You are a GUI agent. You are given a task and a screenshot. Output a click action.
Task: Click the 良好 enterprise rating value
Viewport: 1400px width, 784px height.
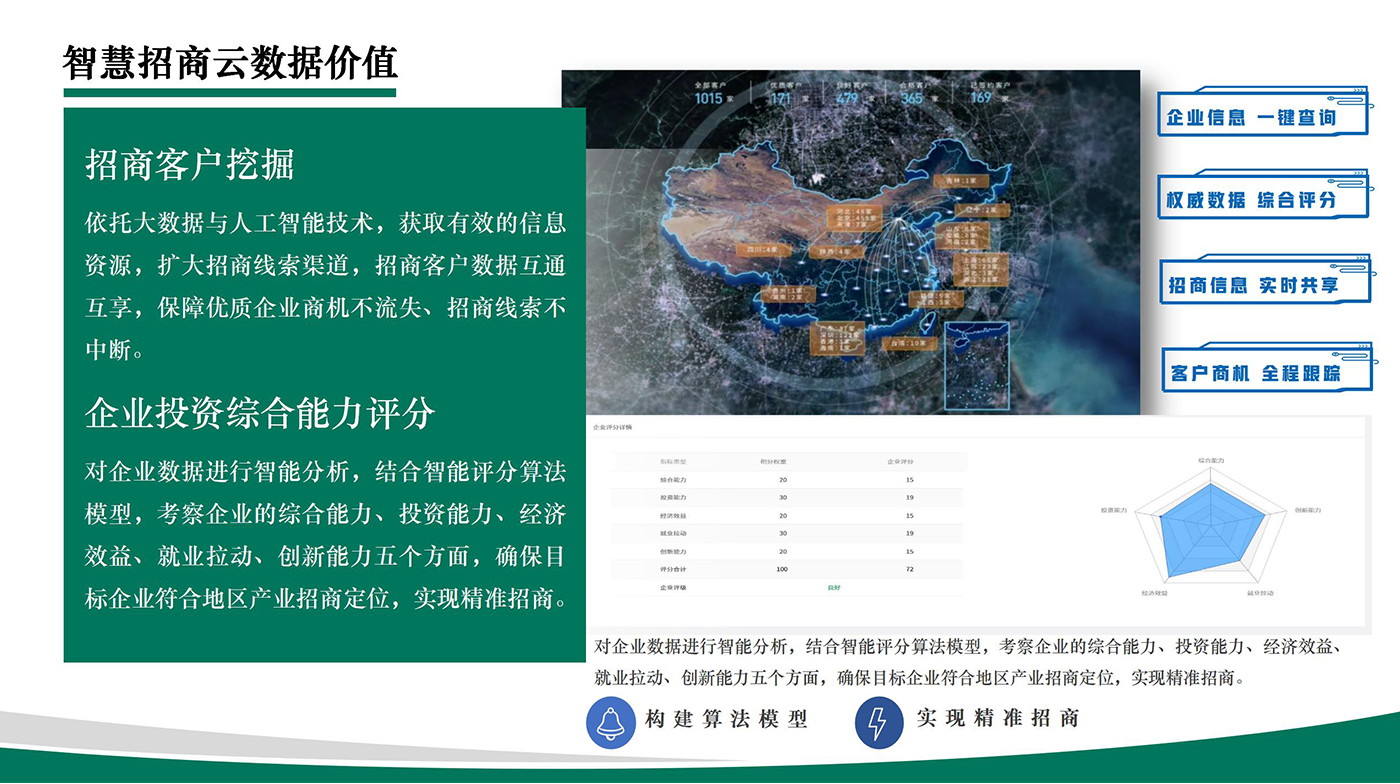[x=835, y=587]
